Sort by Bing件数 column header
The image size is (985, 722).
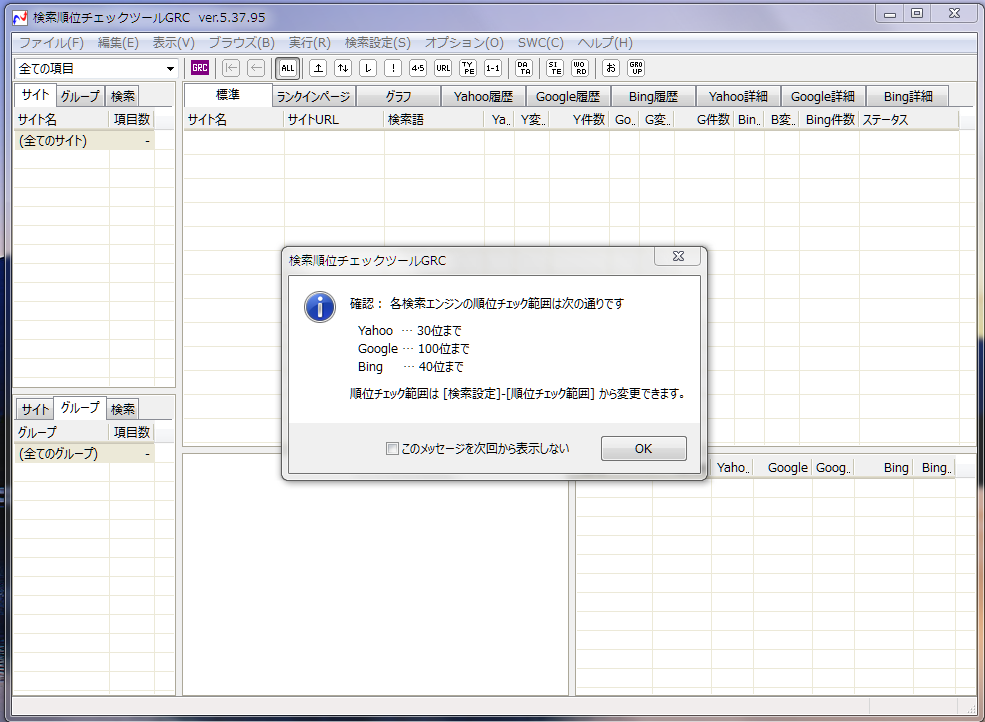tap(829, 119)
